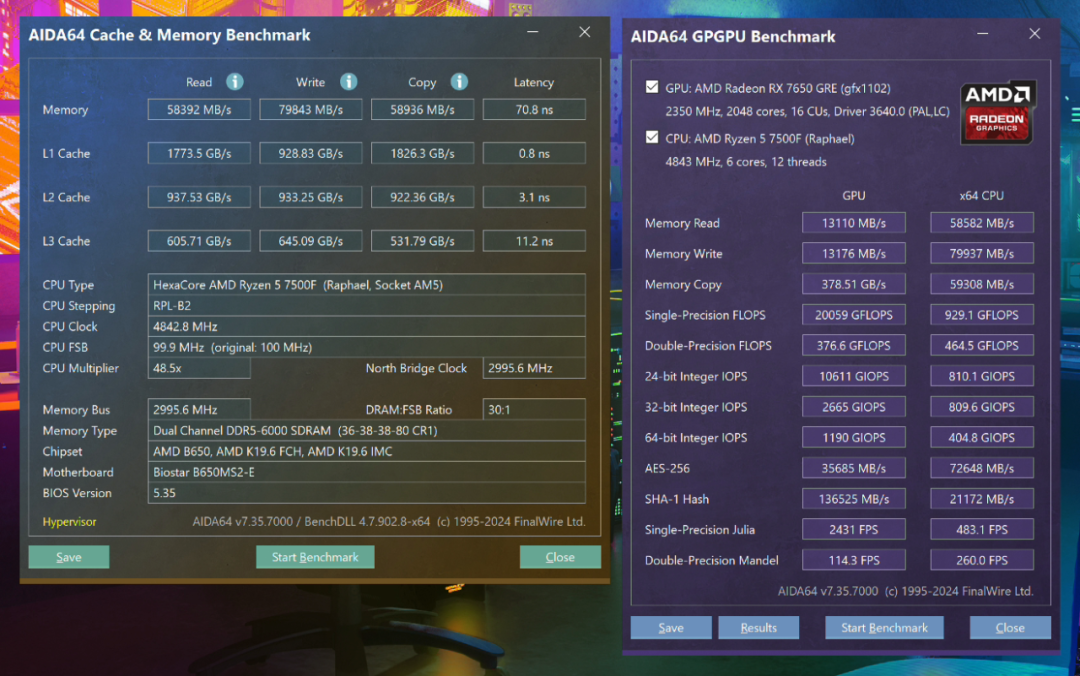
Task: Select GPU Single-Precision 20059 GFLOPS
Action: coord(853,315)
